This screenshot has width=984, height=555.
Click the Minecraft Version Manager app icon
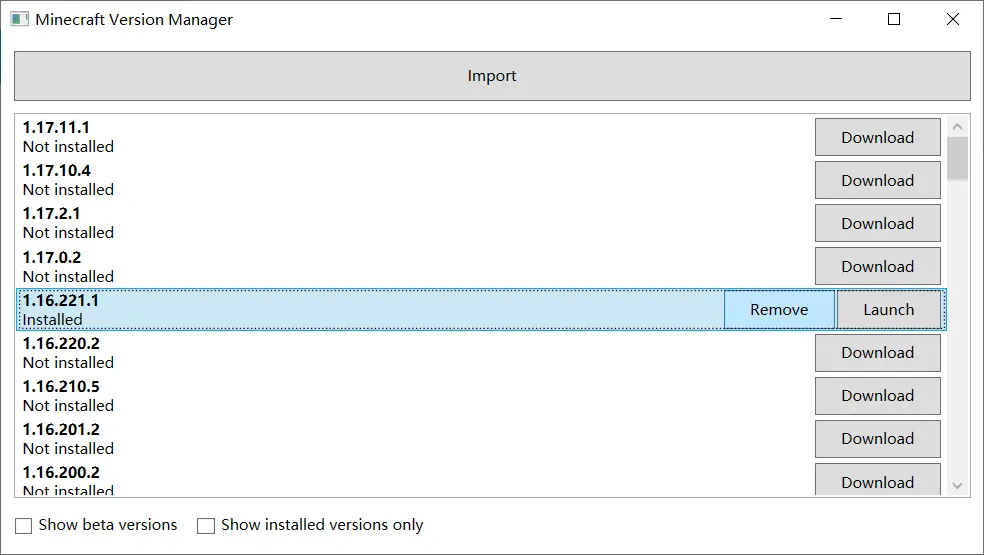[19, 19]
